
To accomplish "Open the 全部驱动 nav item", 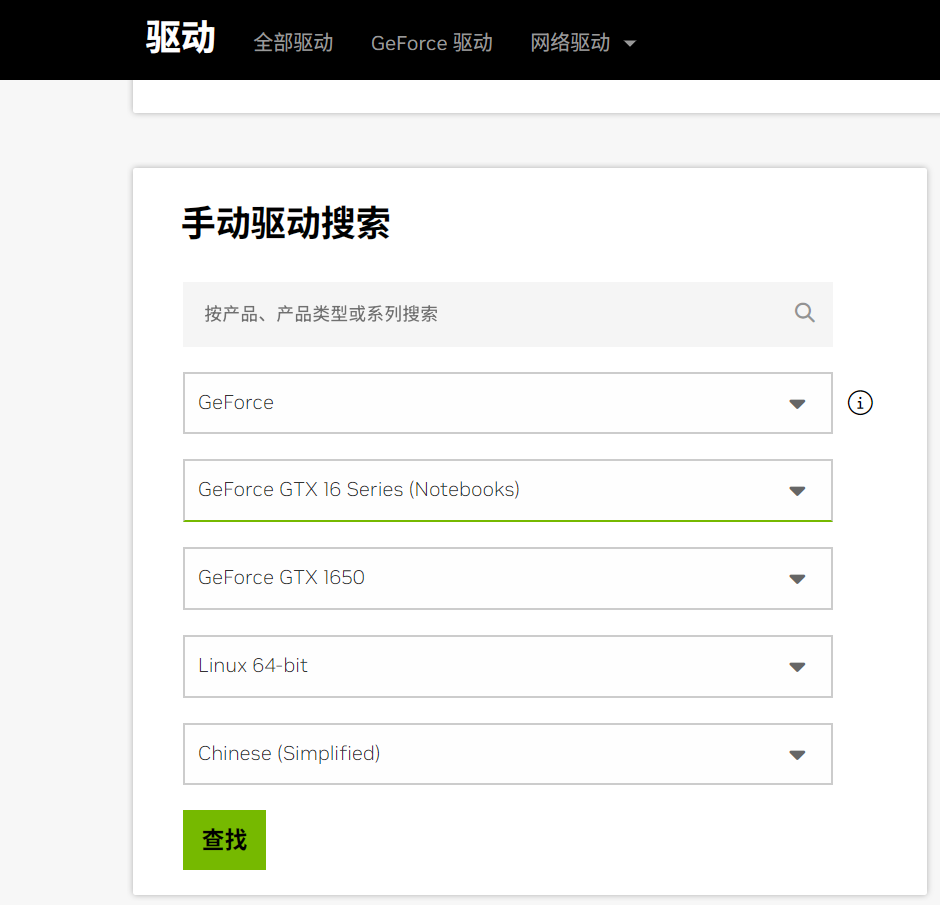I will click(x=293, y=43).
